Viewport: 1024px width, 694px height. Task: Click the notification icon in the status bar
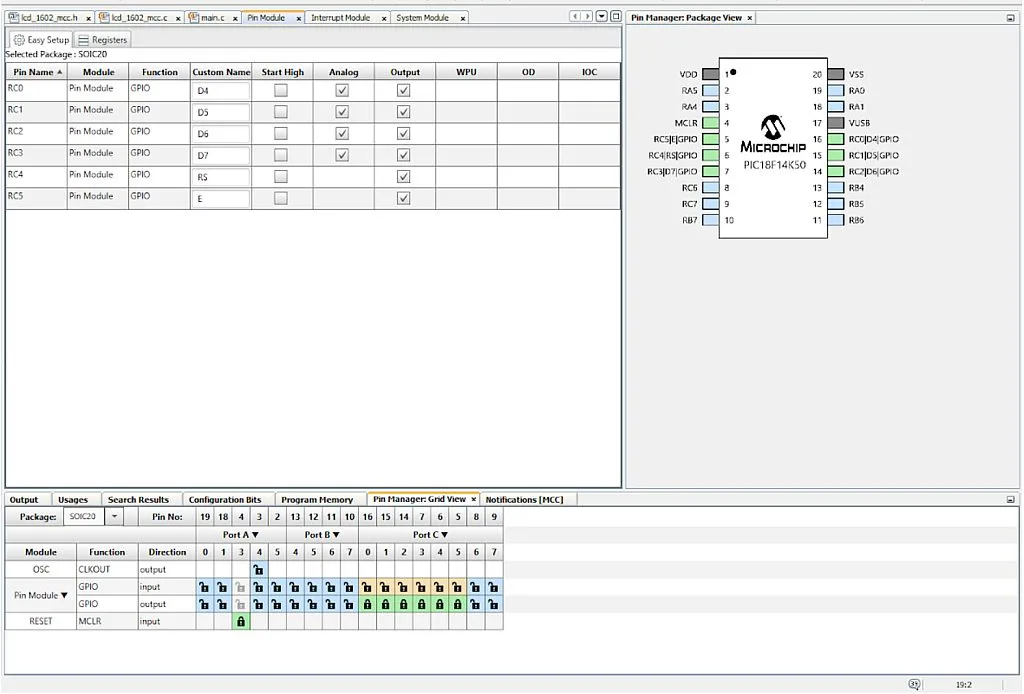(x=914, y=684)
